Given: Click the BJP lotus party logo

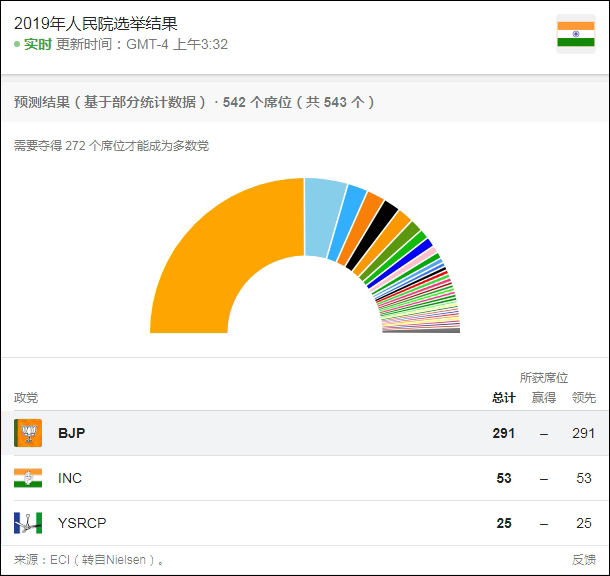Looking at the screenshot, I should [28, 433].
